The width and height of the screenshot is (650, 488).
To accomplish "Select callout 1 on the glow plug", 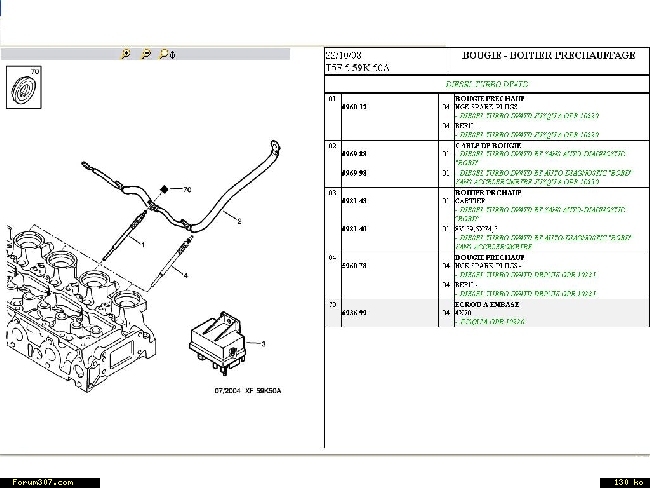I will point(143,245).
